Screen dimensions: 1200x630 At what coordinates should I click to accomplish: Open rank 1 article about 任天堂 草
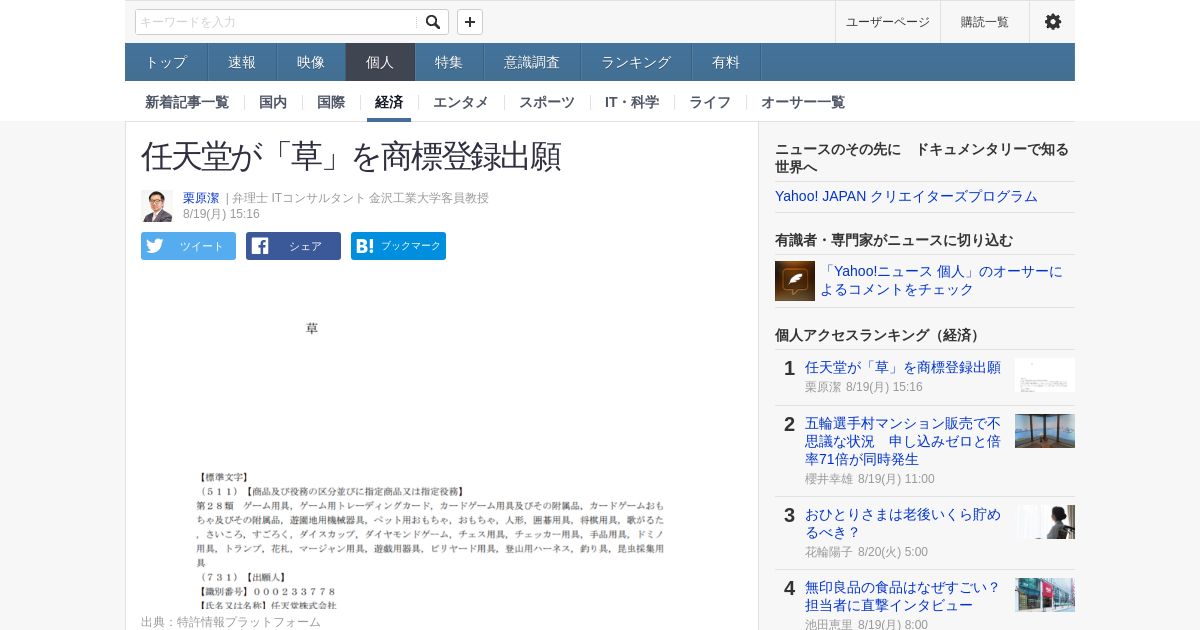(x=903, y=367)
